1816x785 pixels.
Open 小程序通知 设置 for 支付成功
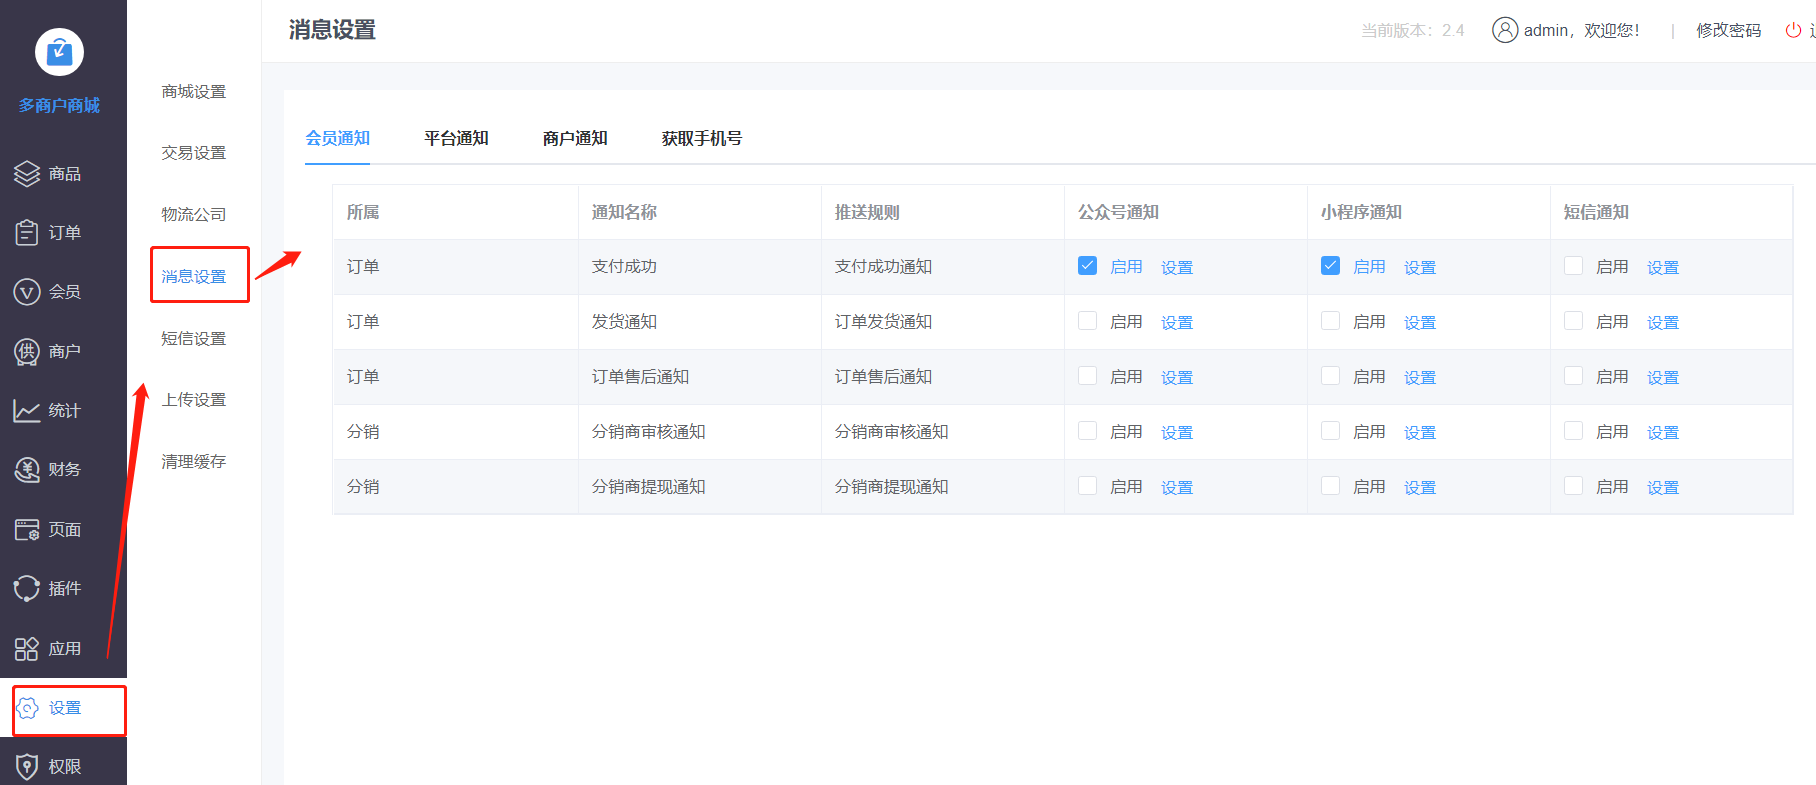point(1420,267)
